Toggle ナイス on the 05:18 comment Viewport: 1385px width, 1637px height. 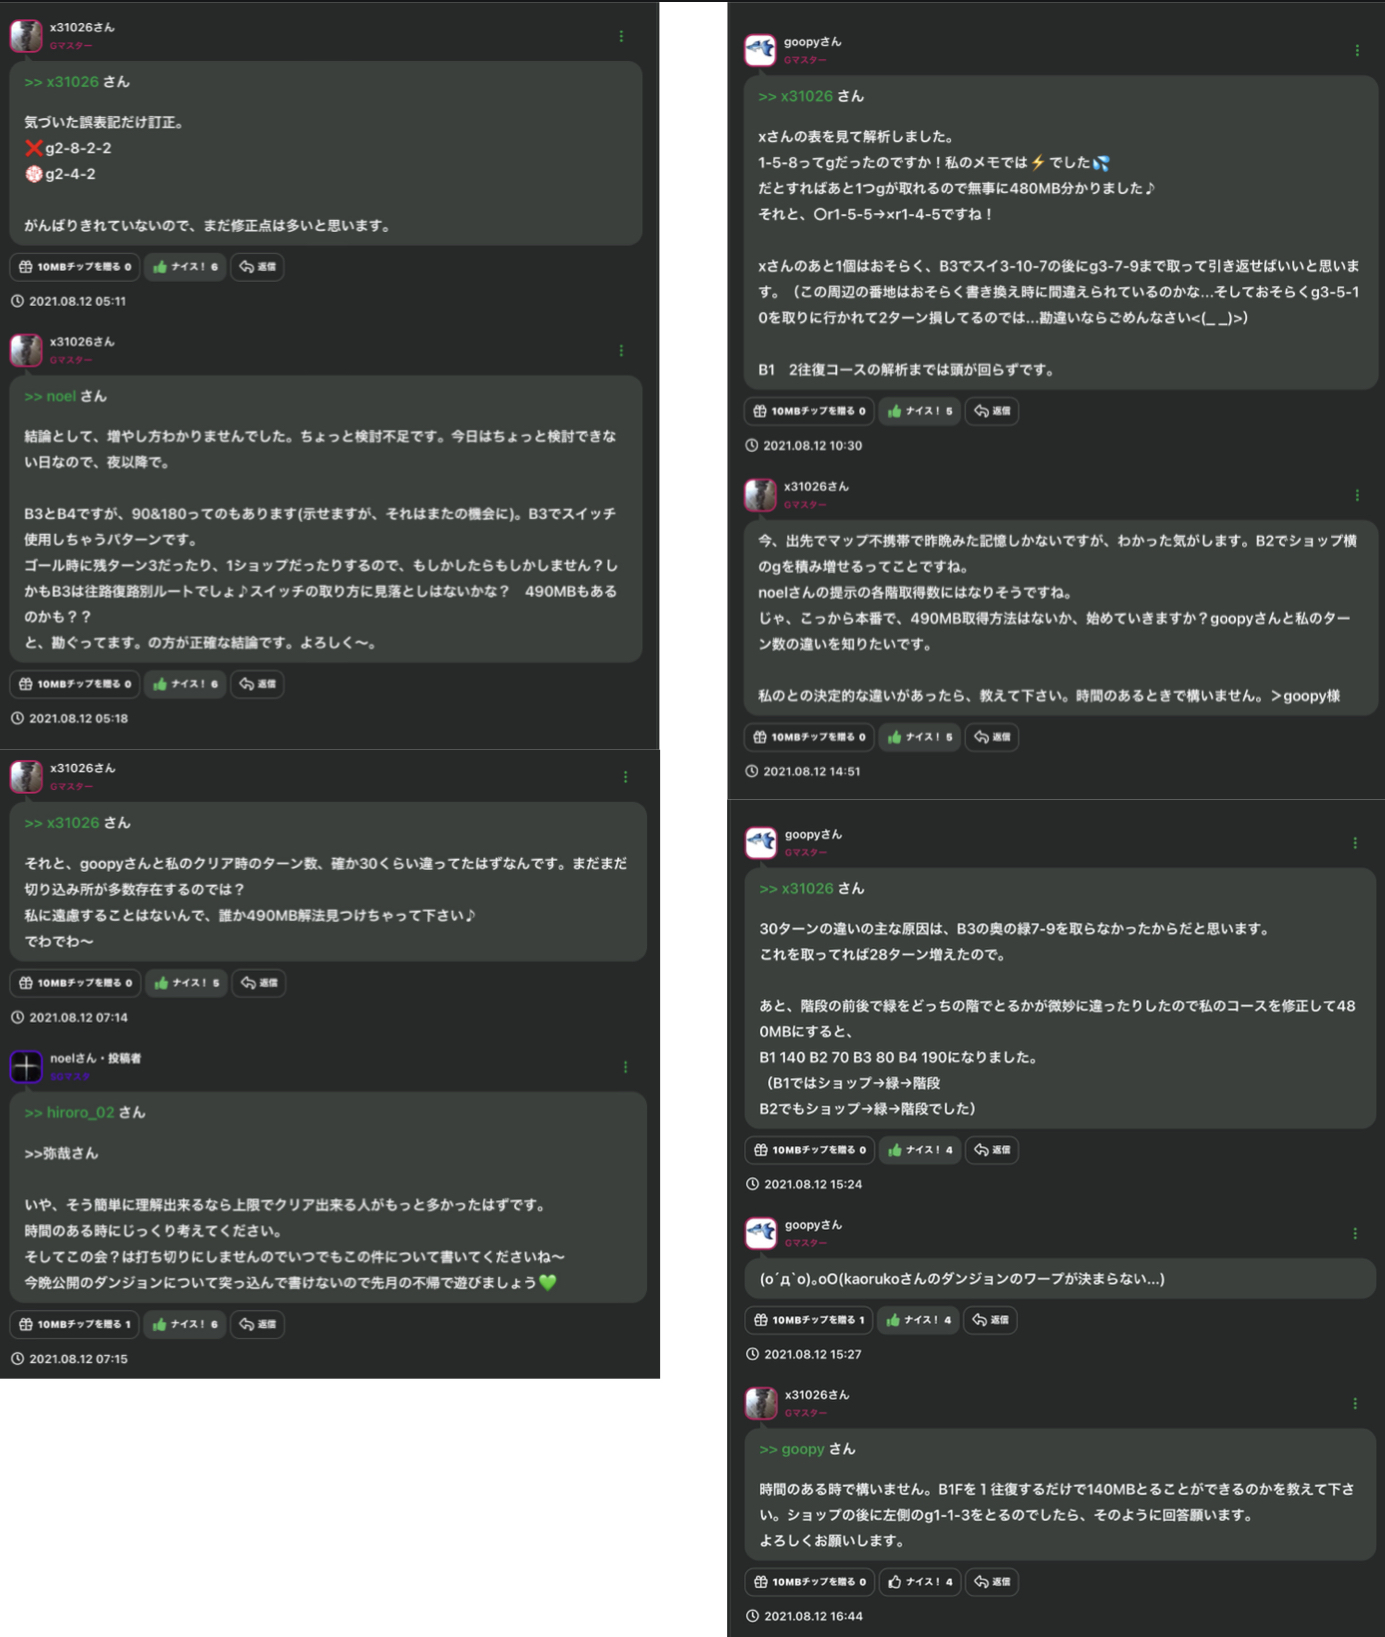(x=185, y=684)
